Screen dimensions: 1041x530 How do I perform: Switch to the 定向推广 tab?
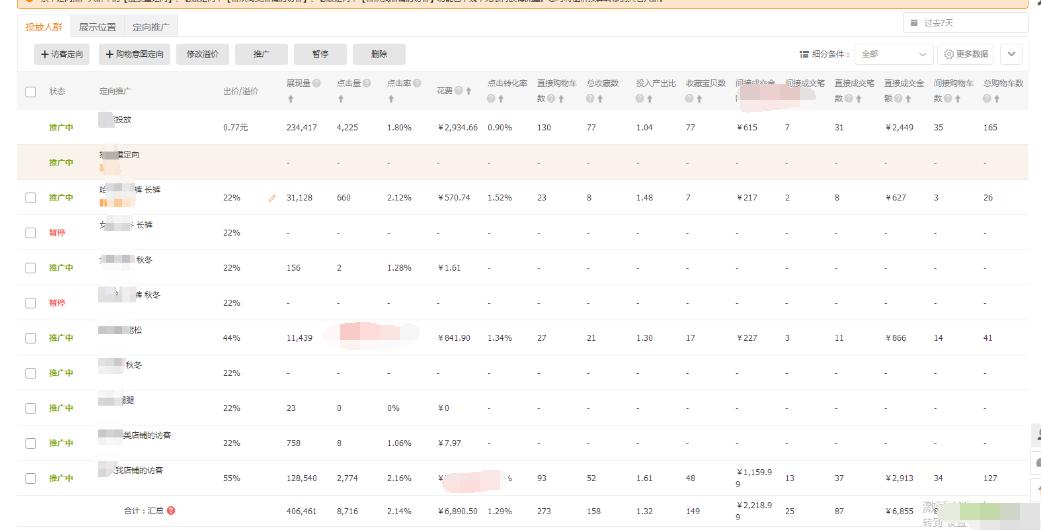[151, 27]
